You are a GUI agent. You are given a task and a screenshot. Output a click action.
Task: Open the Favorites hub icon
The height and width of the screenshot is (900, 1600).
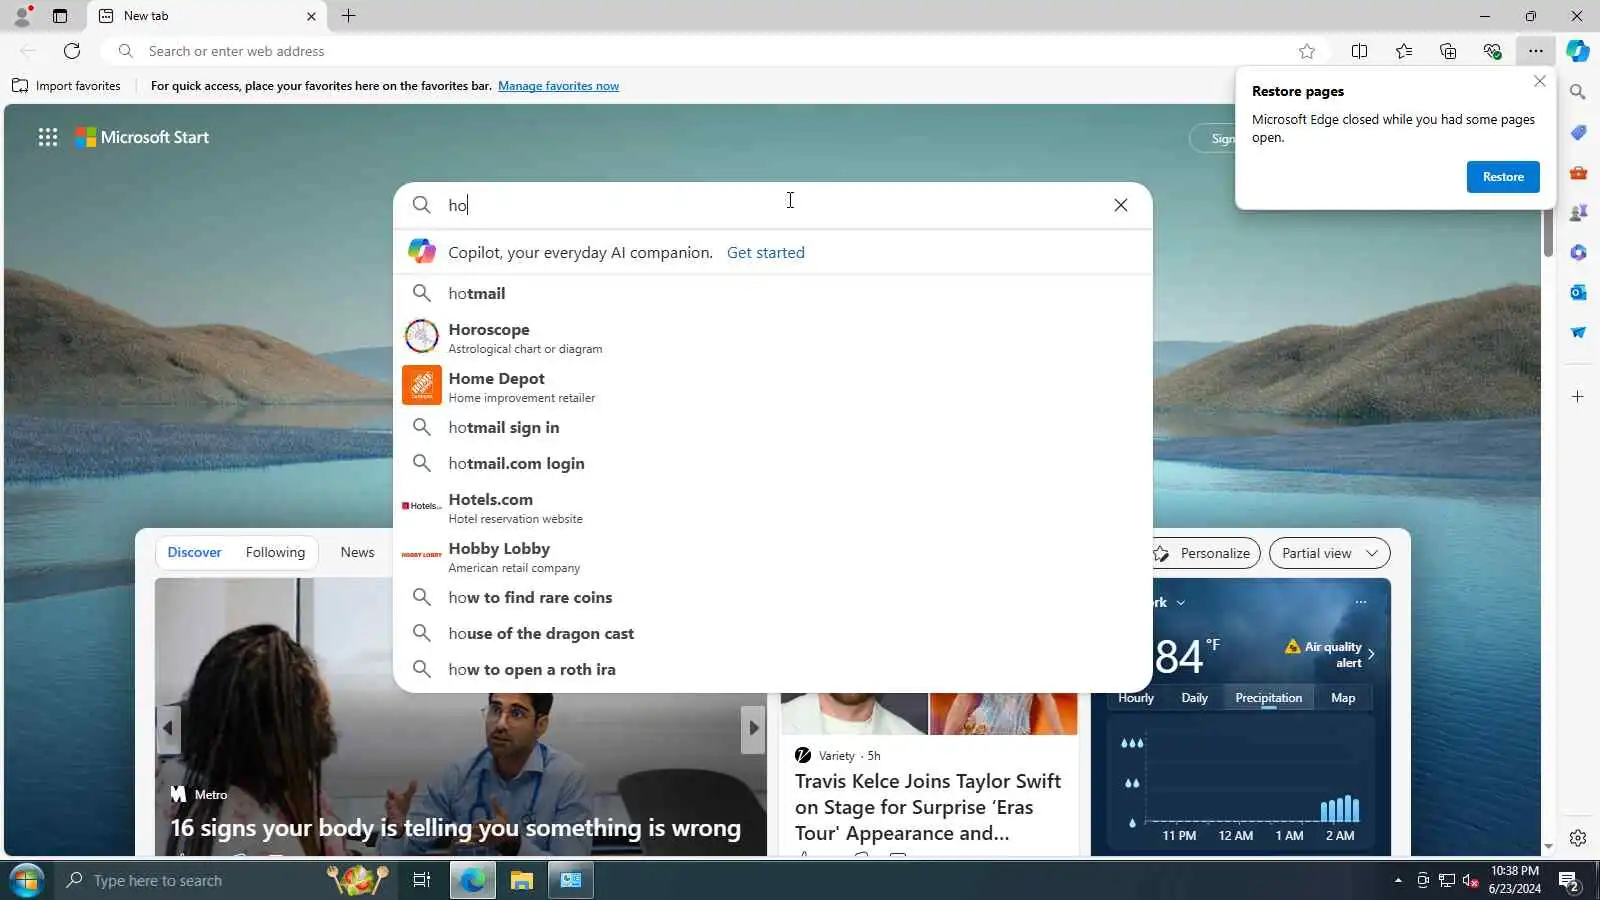pos(1404,51)
